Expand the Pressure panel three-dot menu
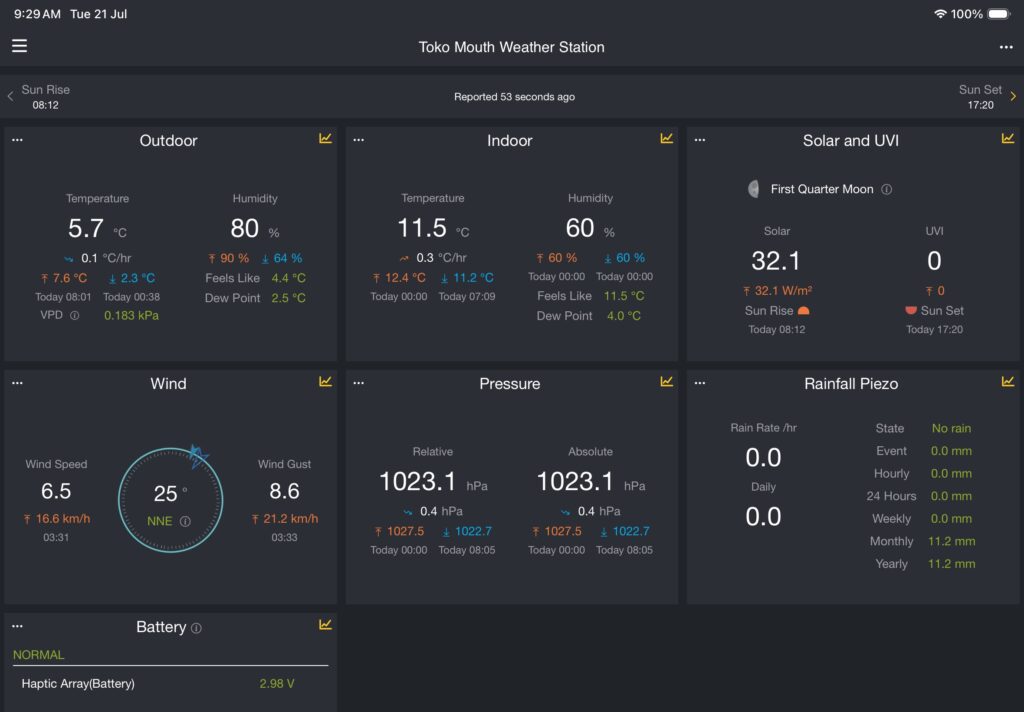Image resolution: width=1024 pixels, height=712 pixels. (359, 383)
